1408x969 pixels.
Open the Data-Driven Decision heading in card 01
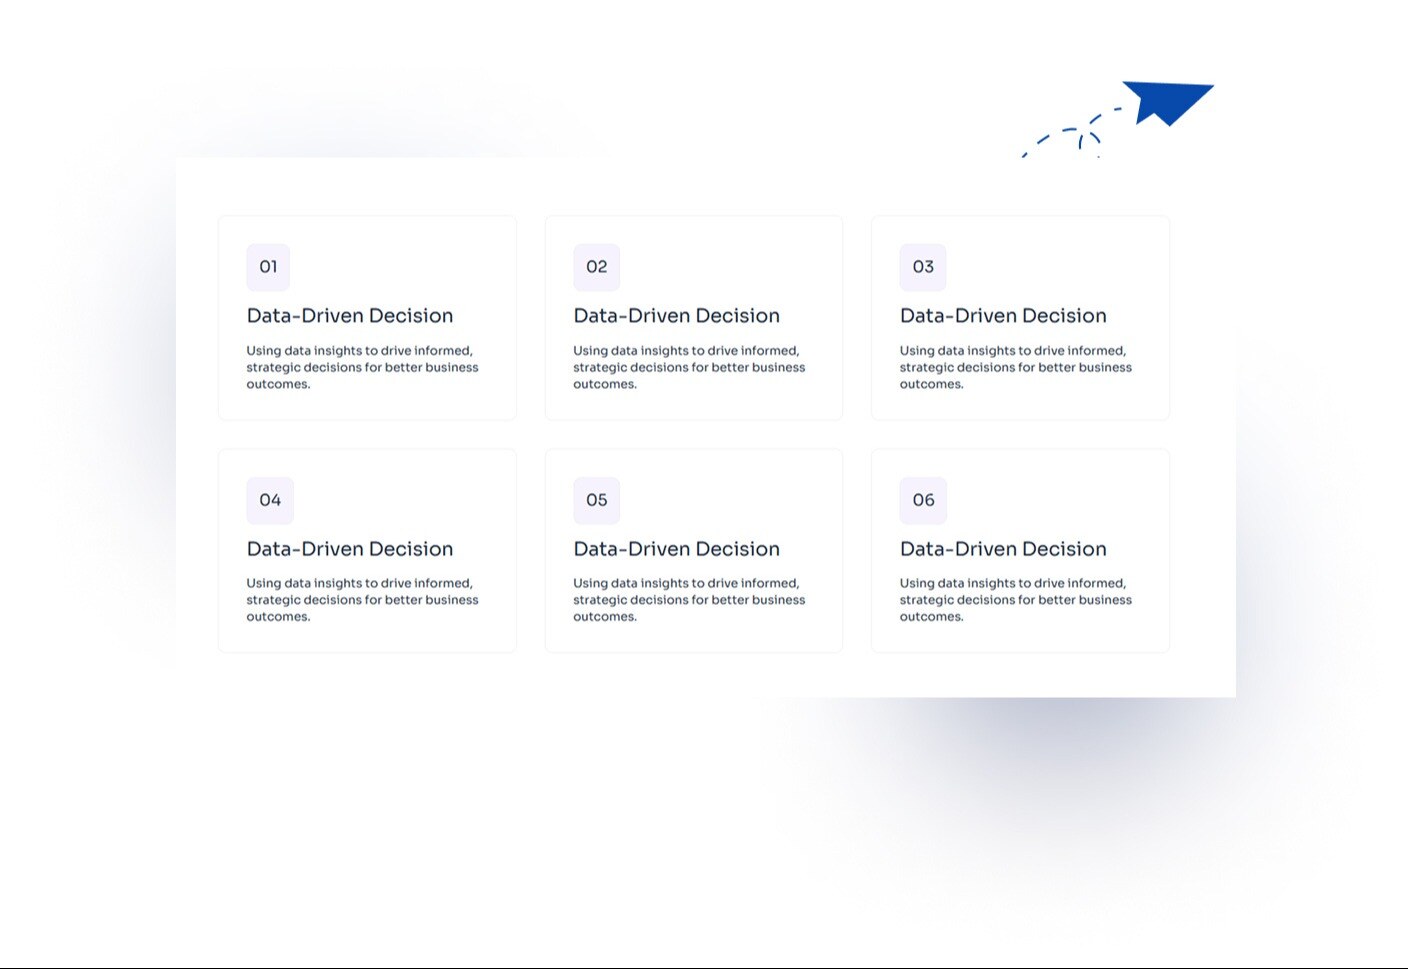[350, 316]
